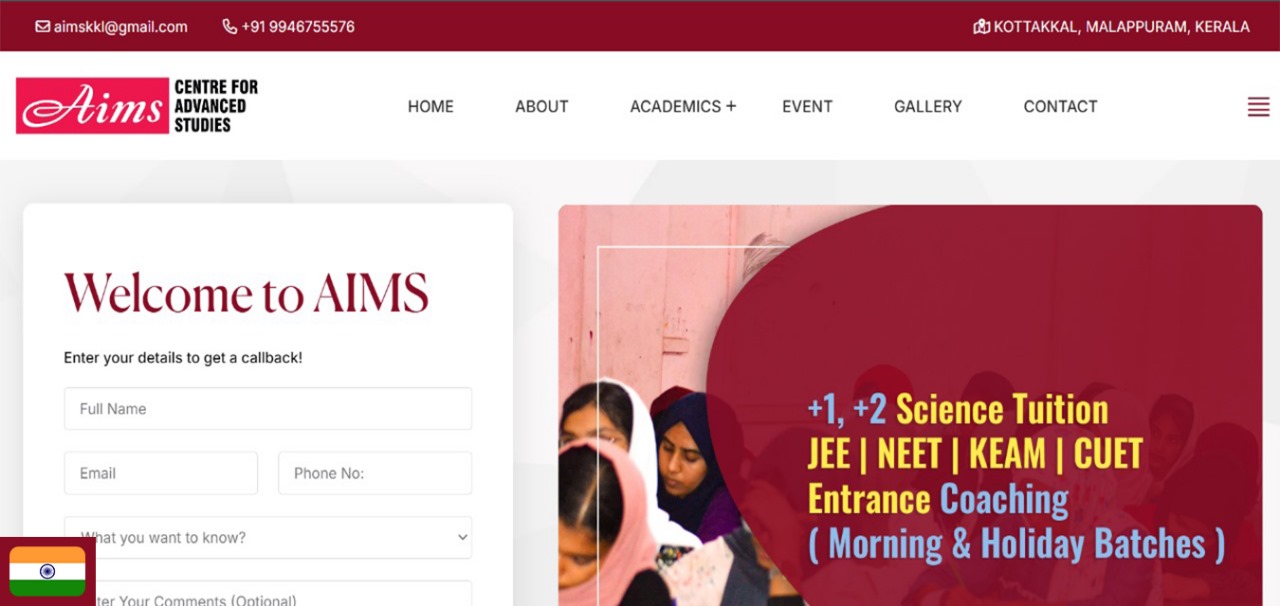Image resolution: width=1280 pixels, height=606 pixels.
Task: Expand the ACADEMICS + menu
Action: pos(683,106)
